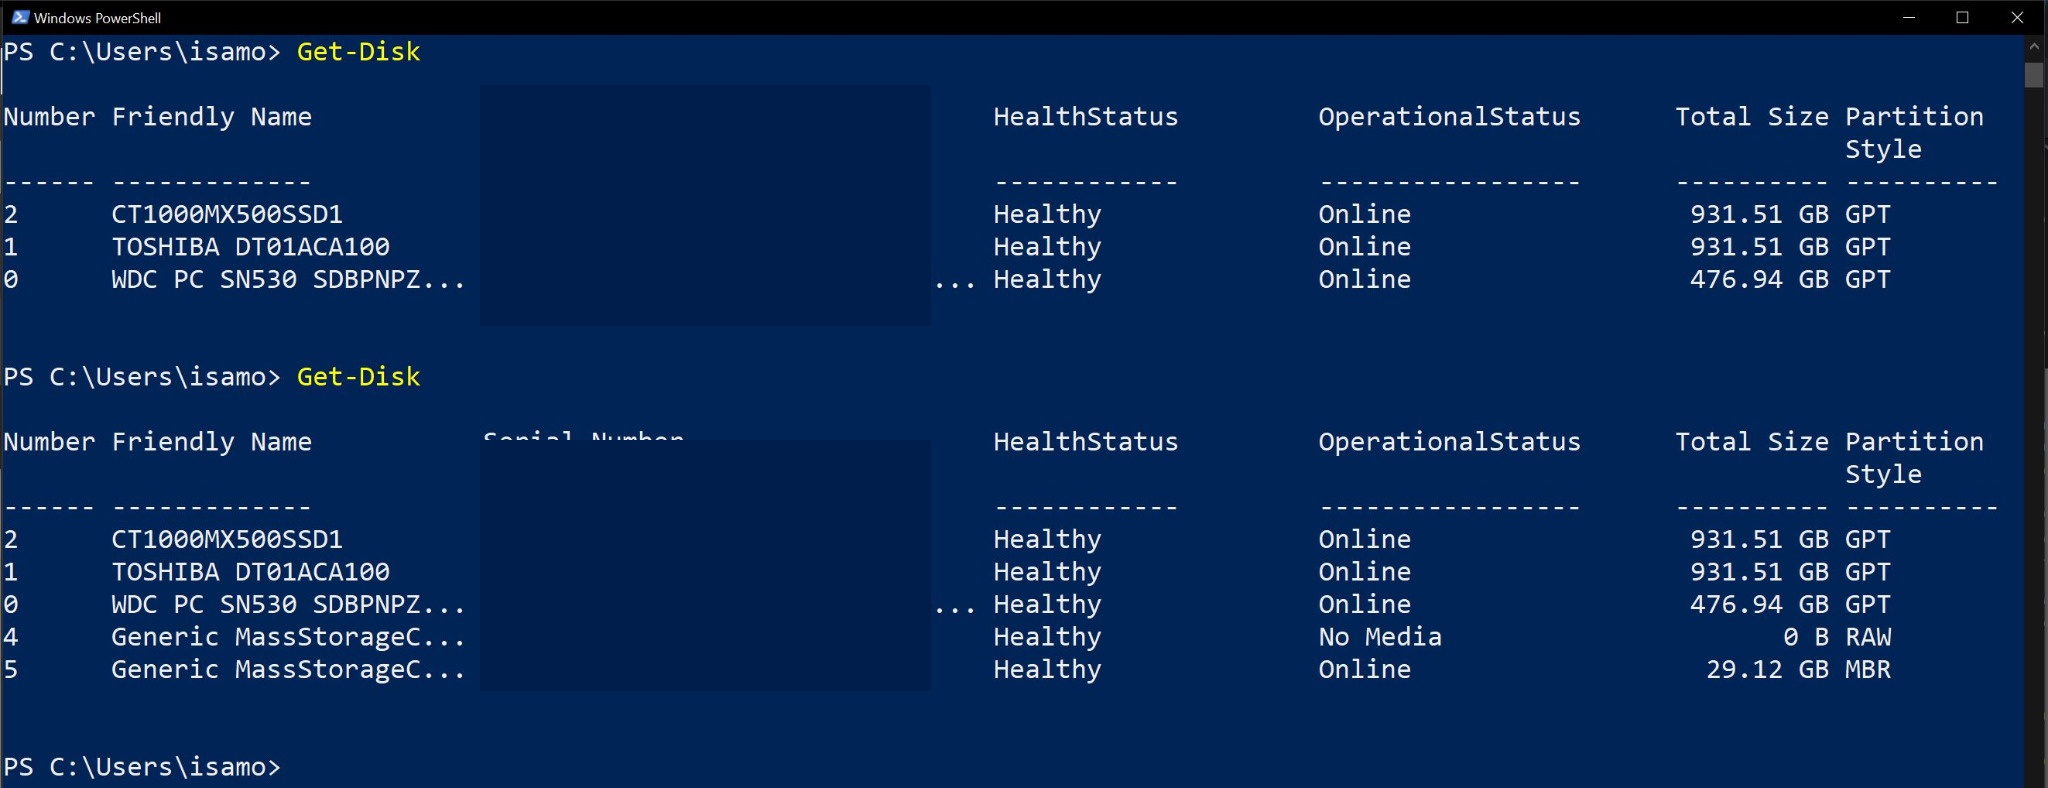Click "Generic MassStorageC..." name of disk 5

point(288,669)
